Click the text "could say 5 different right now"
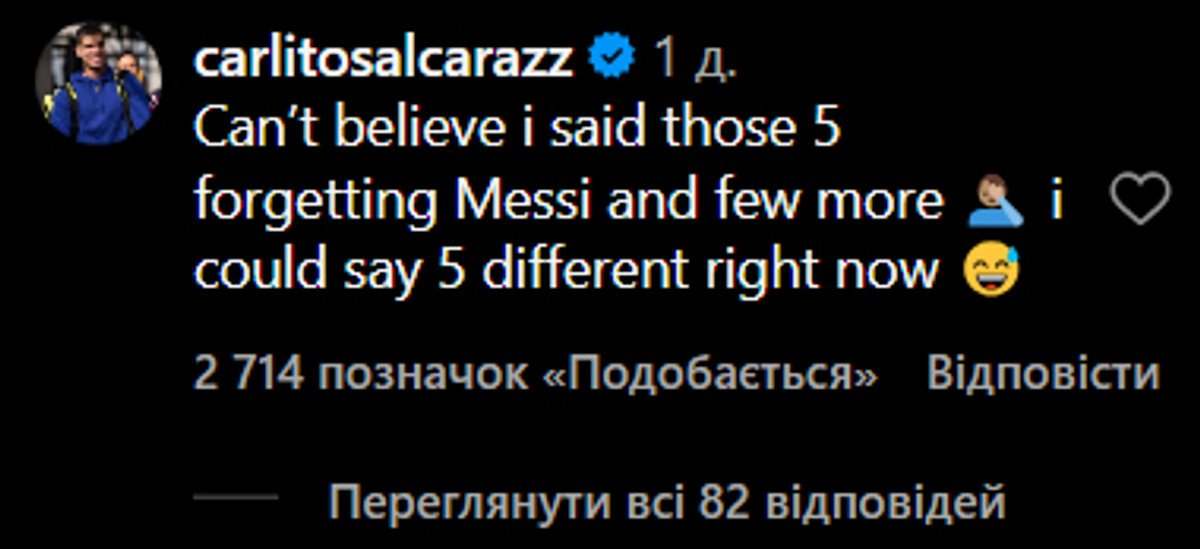 [x=566, y=270]
